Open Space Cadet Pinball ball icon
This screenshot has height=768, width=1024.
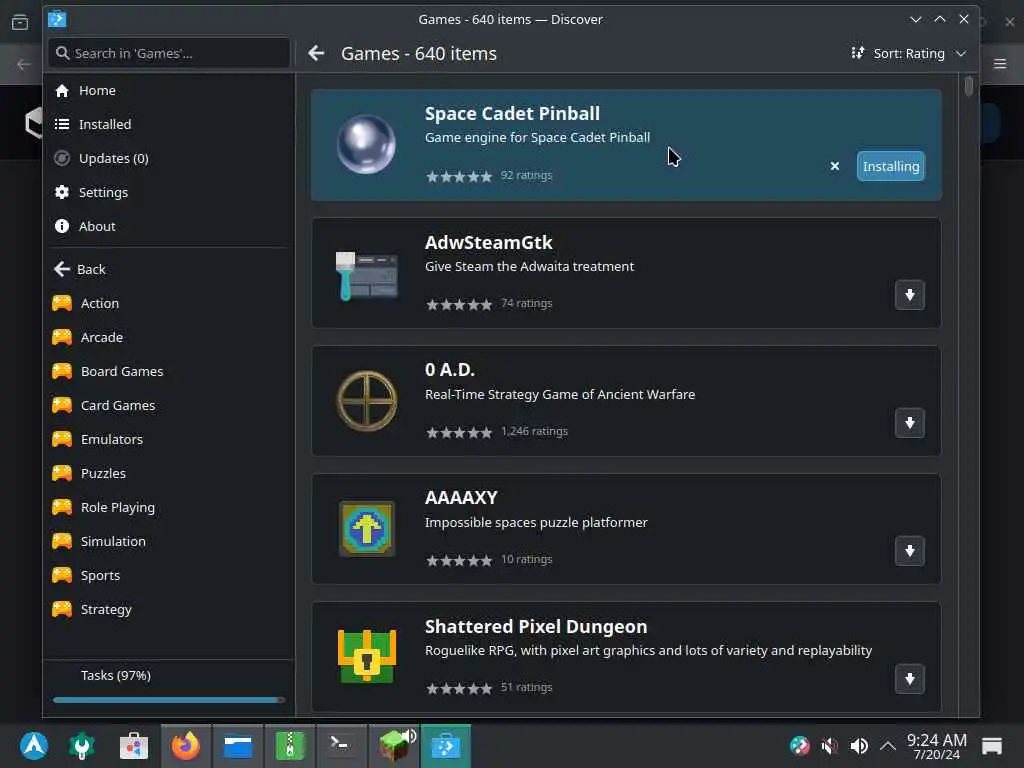pos(366,144)
